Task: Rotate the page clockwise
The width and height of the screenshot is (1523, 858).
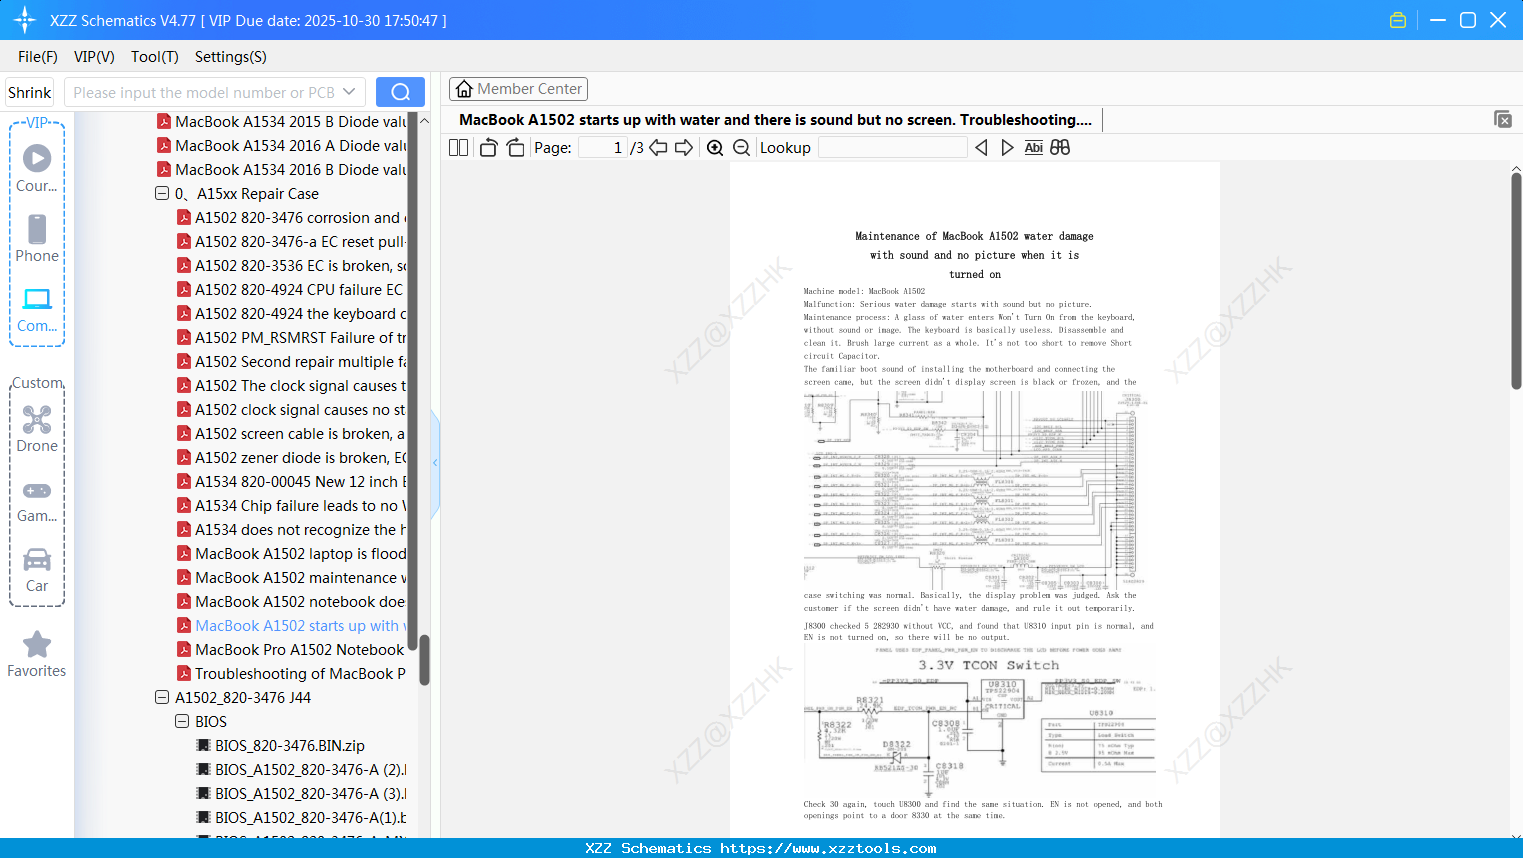Action: [515, 147]
